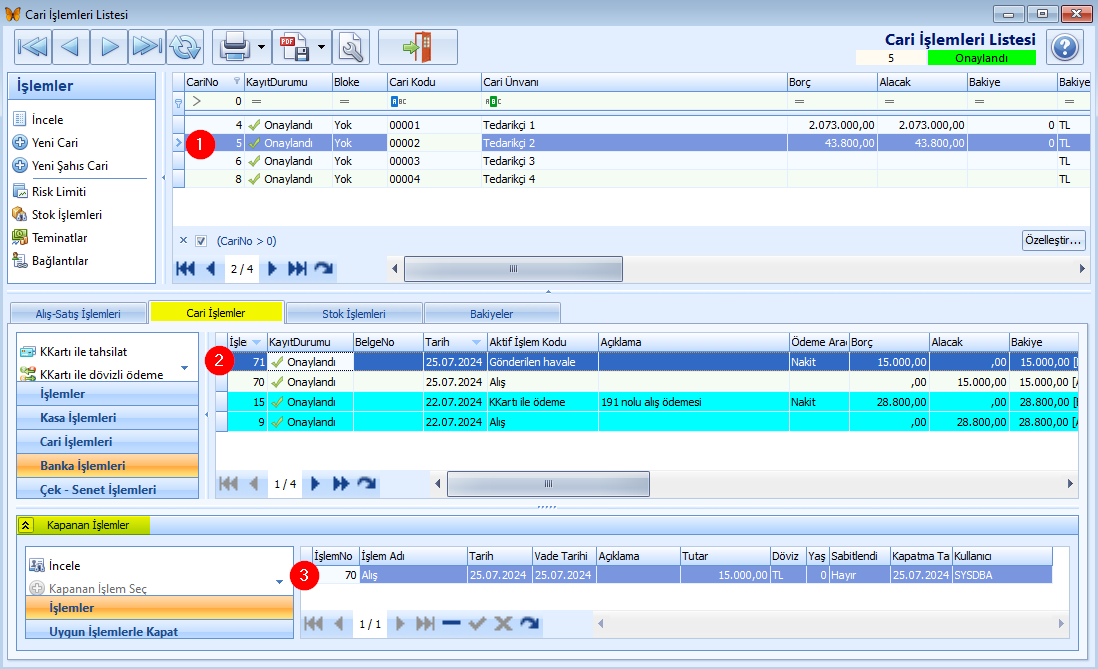Screen dimensions: 1098x669
Task: Select the Tedarikçi 3 row
Action: 632,161
